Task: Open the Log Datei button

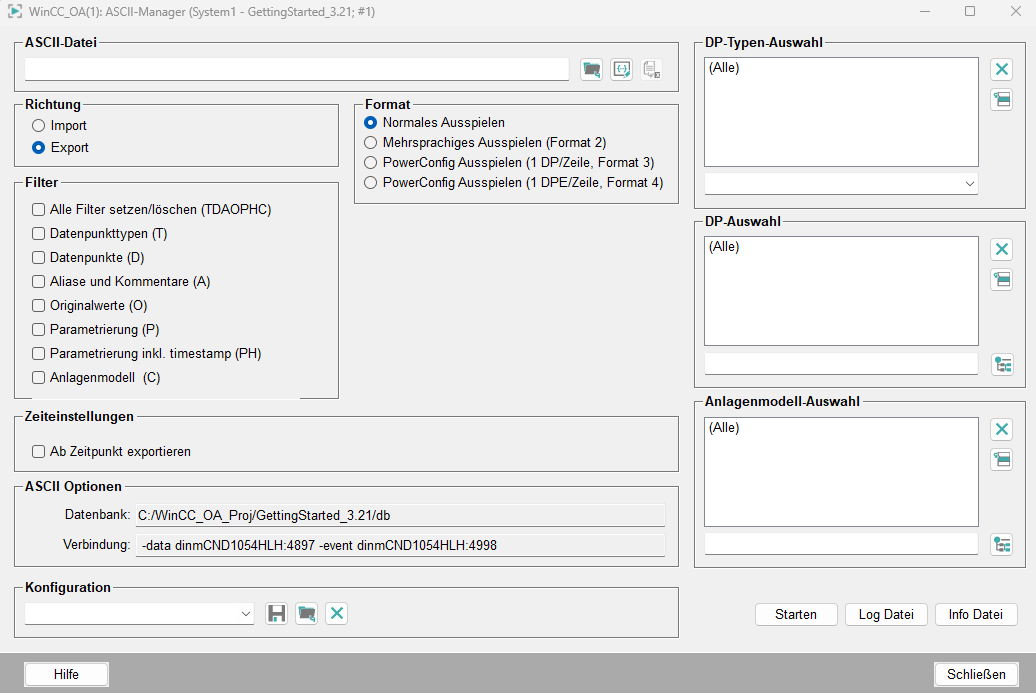Action: click(x=886, y=614)
